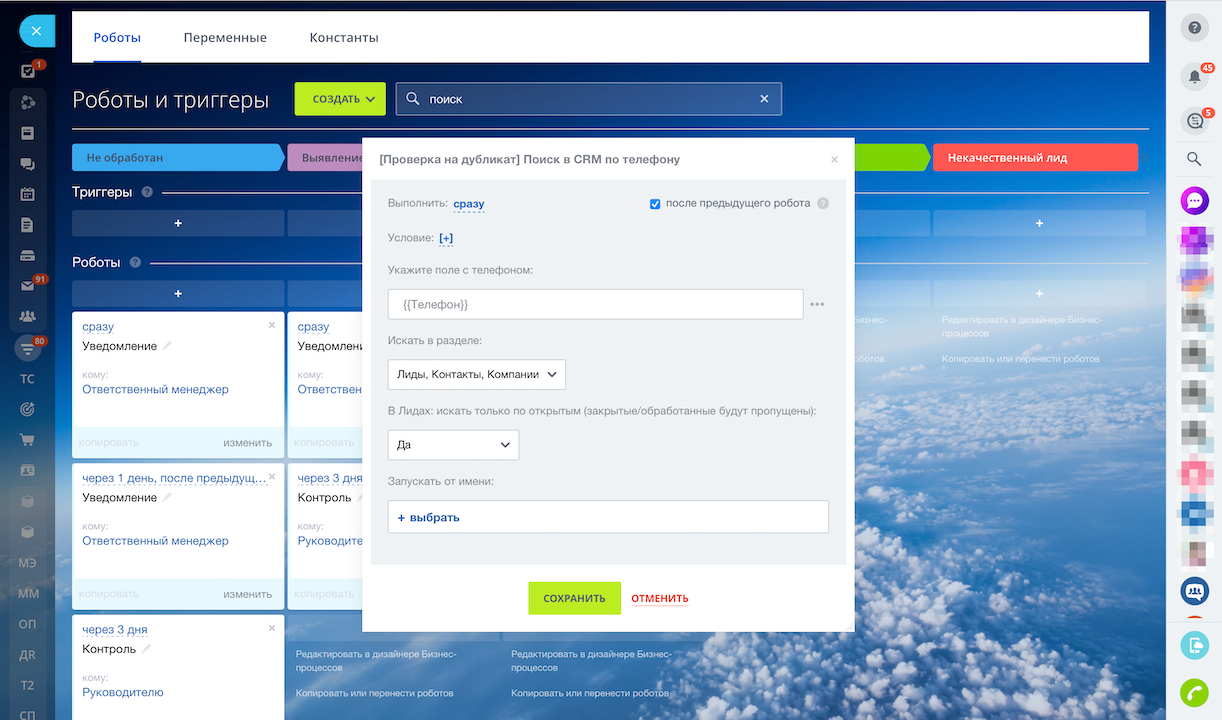Screen dimensions: 1222x720
Task: Open Tasks icon with badge 1 in sidebar
Action: [x=29, y=71]
